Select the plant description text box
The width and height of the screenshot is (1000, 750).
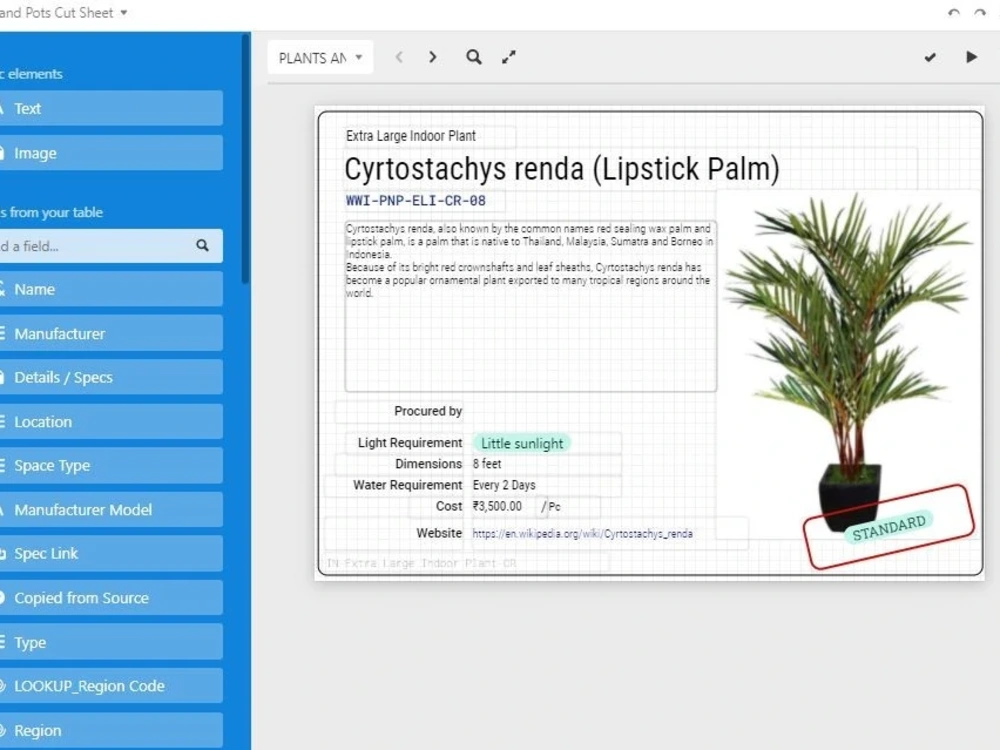pos(531,306)
